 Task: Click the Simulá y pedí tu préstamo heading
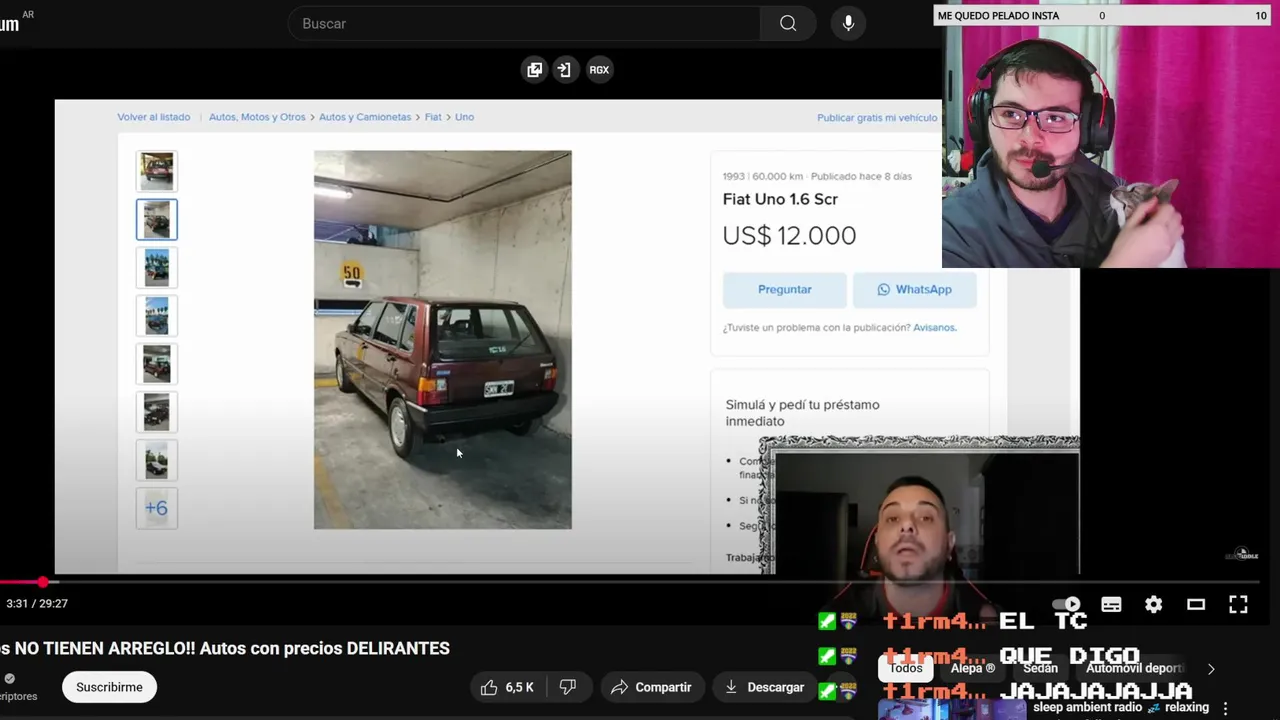(803, 413)
